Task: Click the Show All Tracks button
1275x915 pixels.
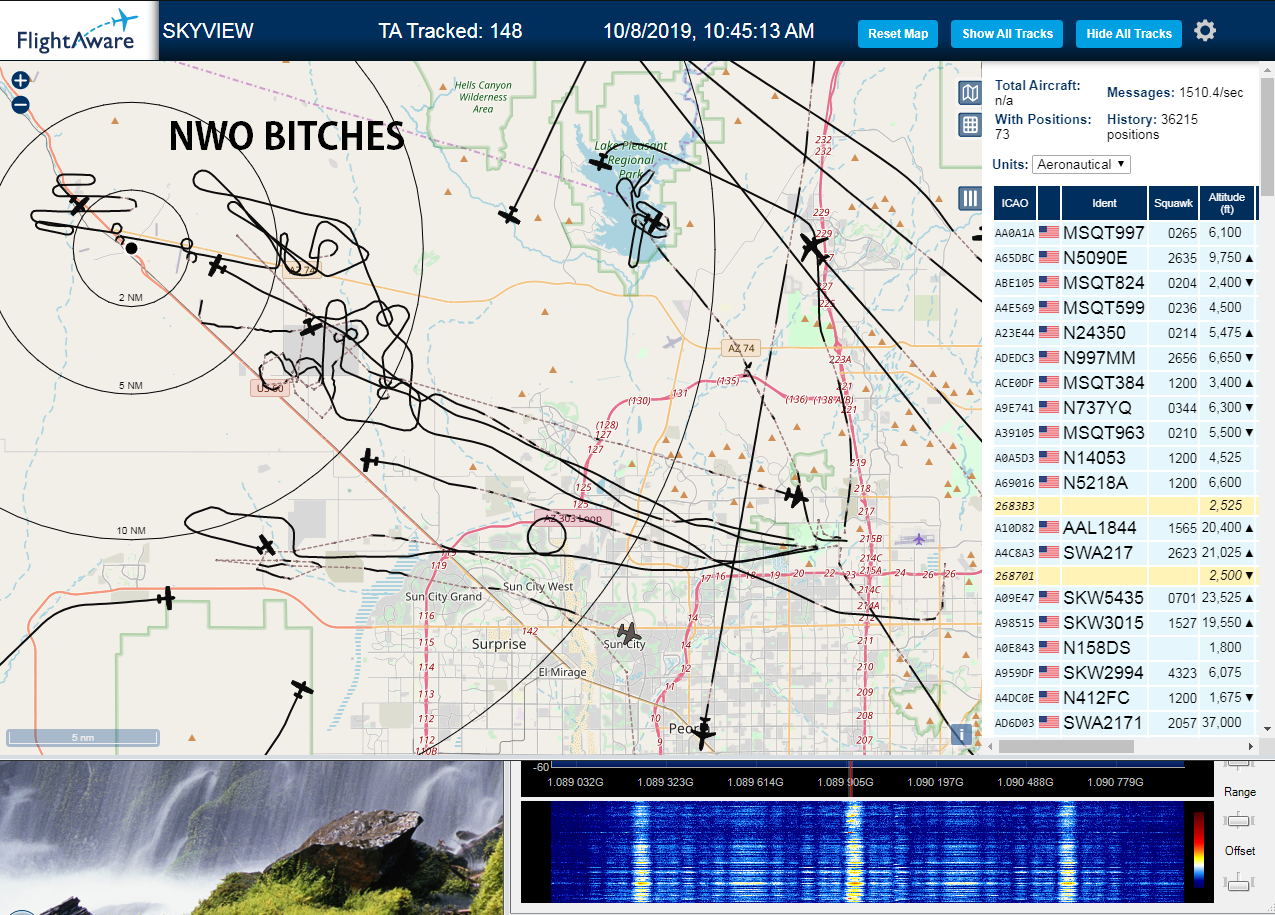Action: pyautogui.click(x=1007, y=34)
